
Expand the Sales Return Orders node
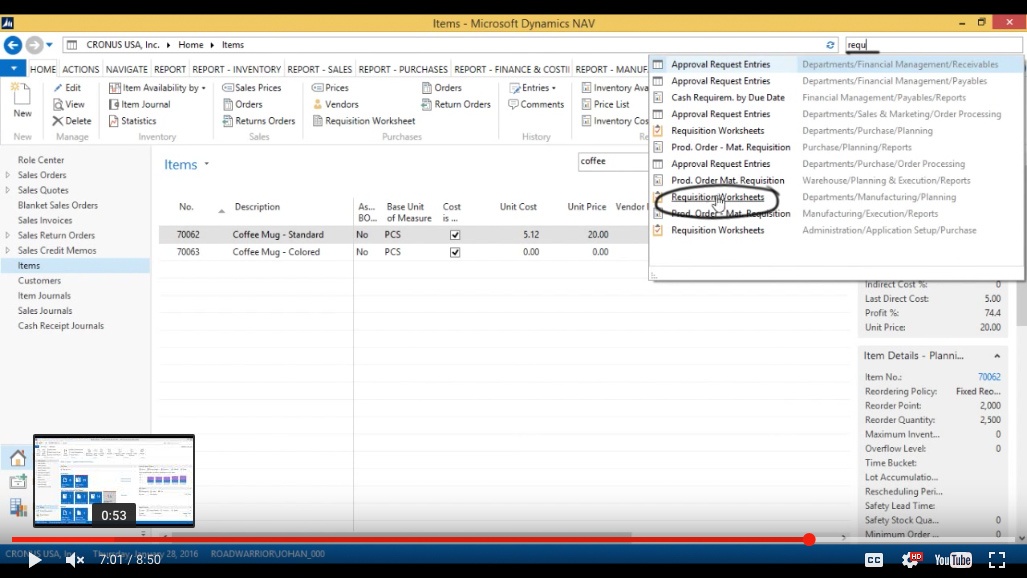coord(8,235)
